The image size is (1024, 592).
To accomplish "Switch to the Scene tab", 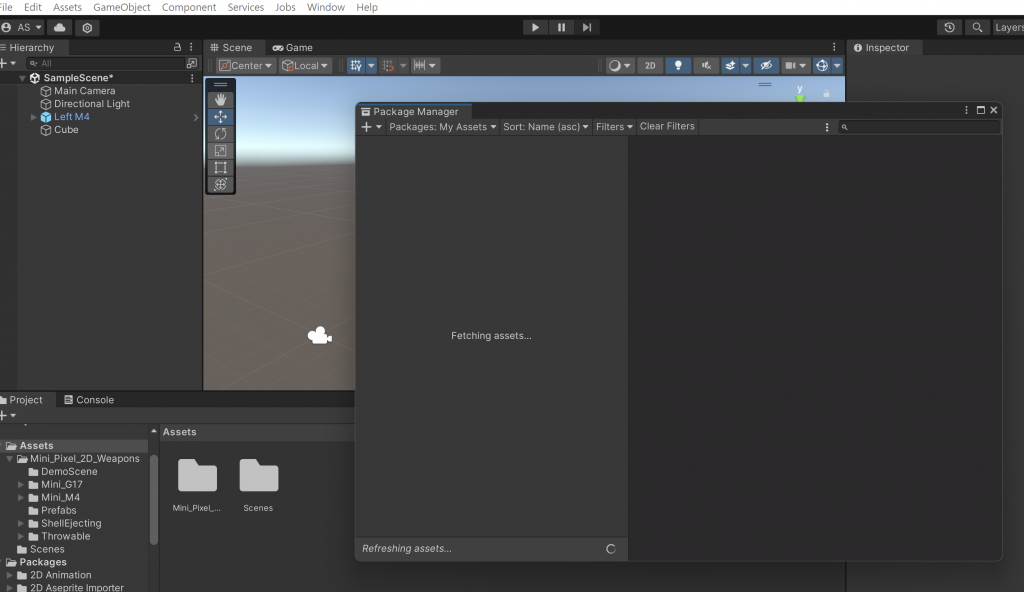I will pyautogui.click(x=231, y=48).
